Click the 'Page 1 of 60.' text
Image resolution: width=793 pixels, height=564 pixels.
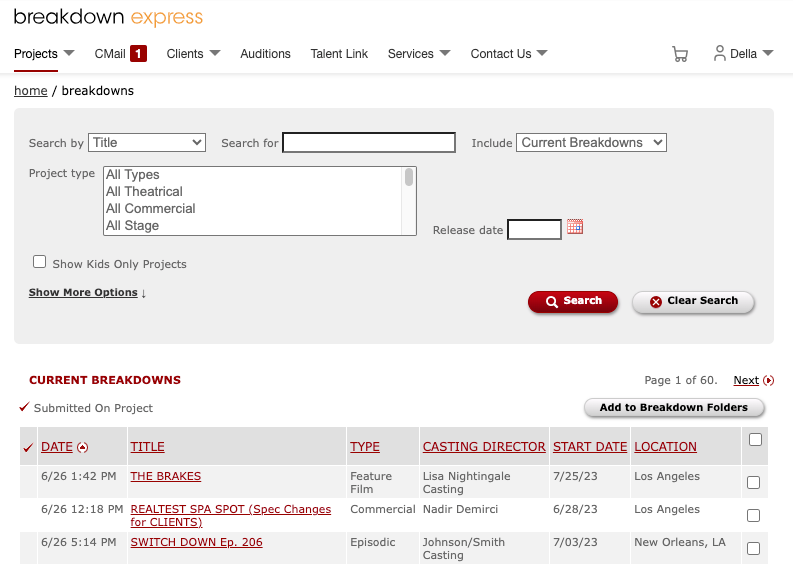681,380
